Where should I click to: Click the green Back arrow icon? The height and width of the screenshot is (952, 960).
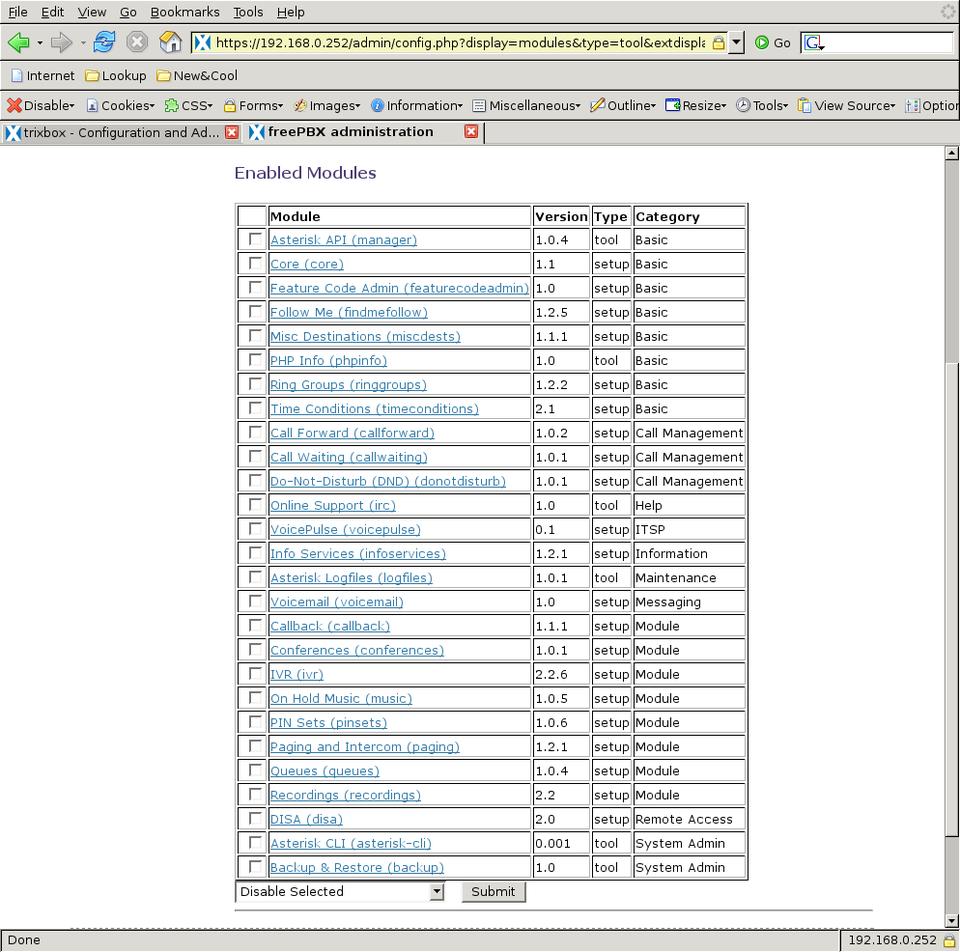(18, 42)
